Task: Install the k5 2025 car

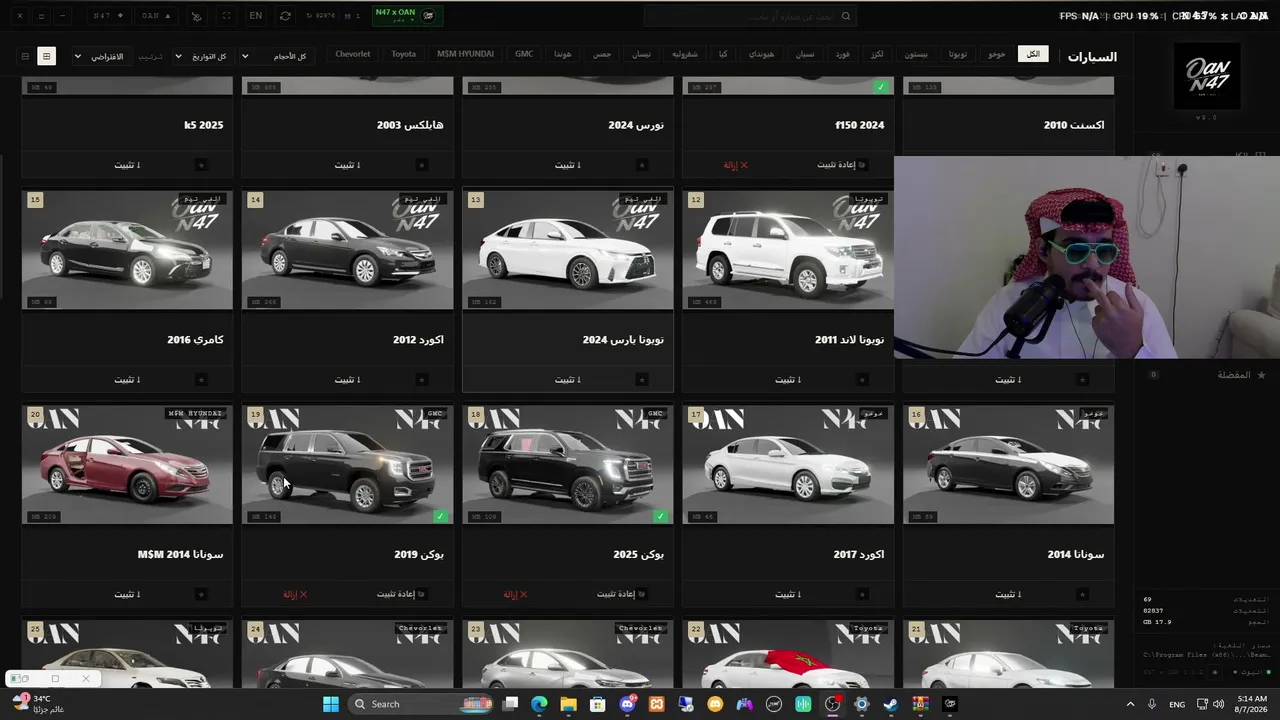Action: point(127,165)
